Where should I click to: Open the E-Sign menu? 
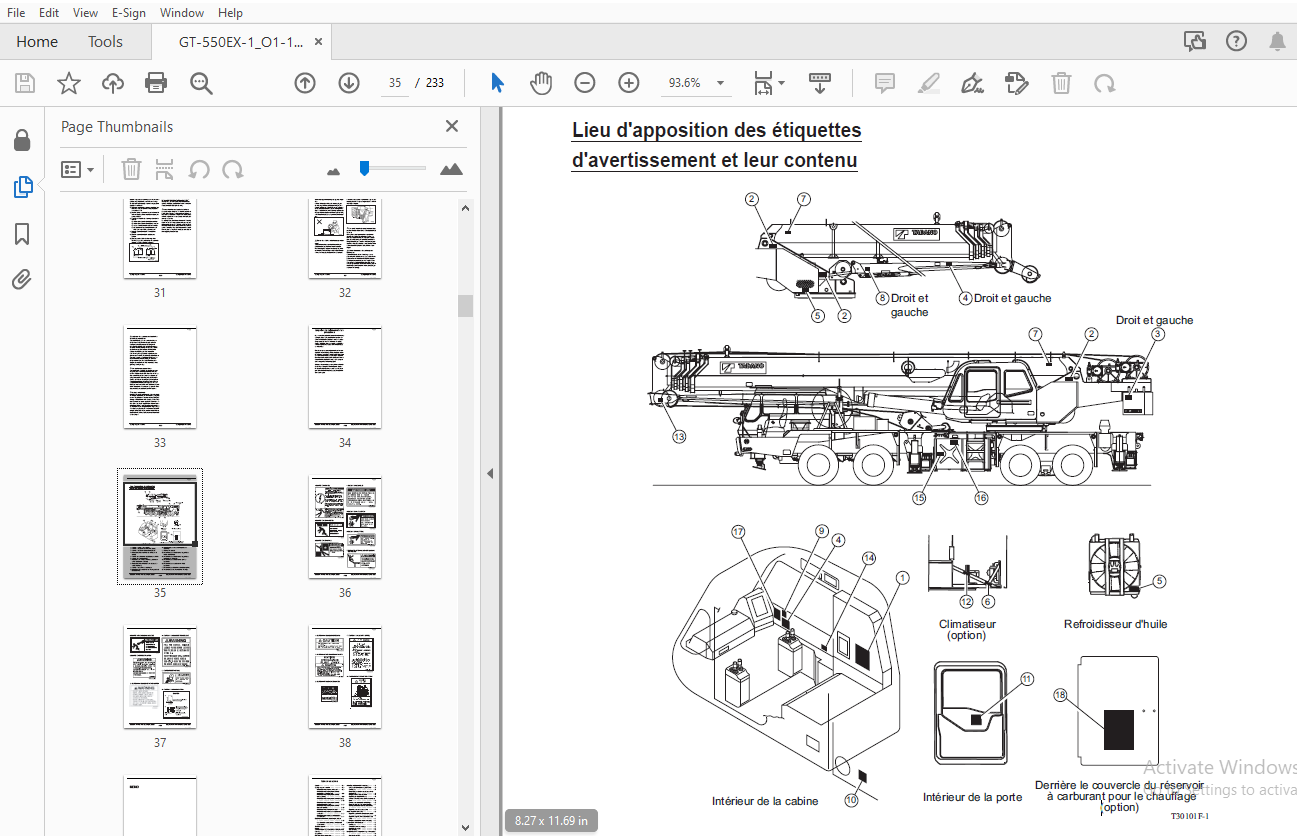[129, 12]
